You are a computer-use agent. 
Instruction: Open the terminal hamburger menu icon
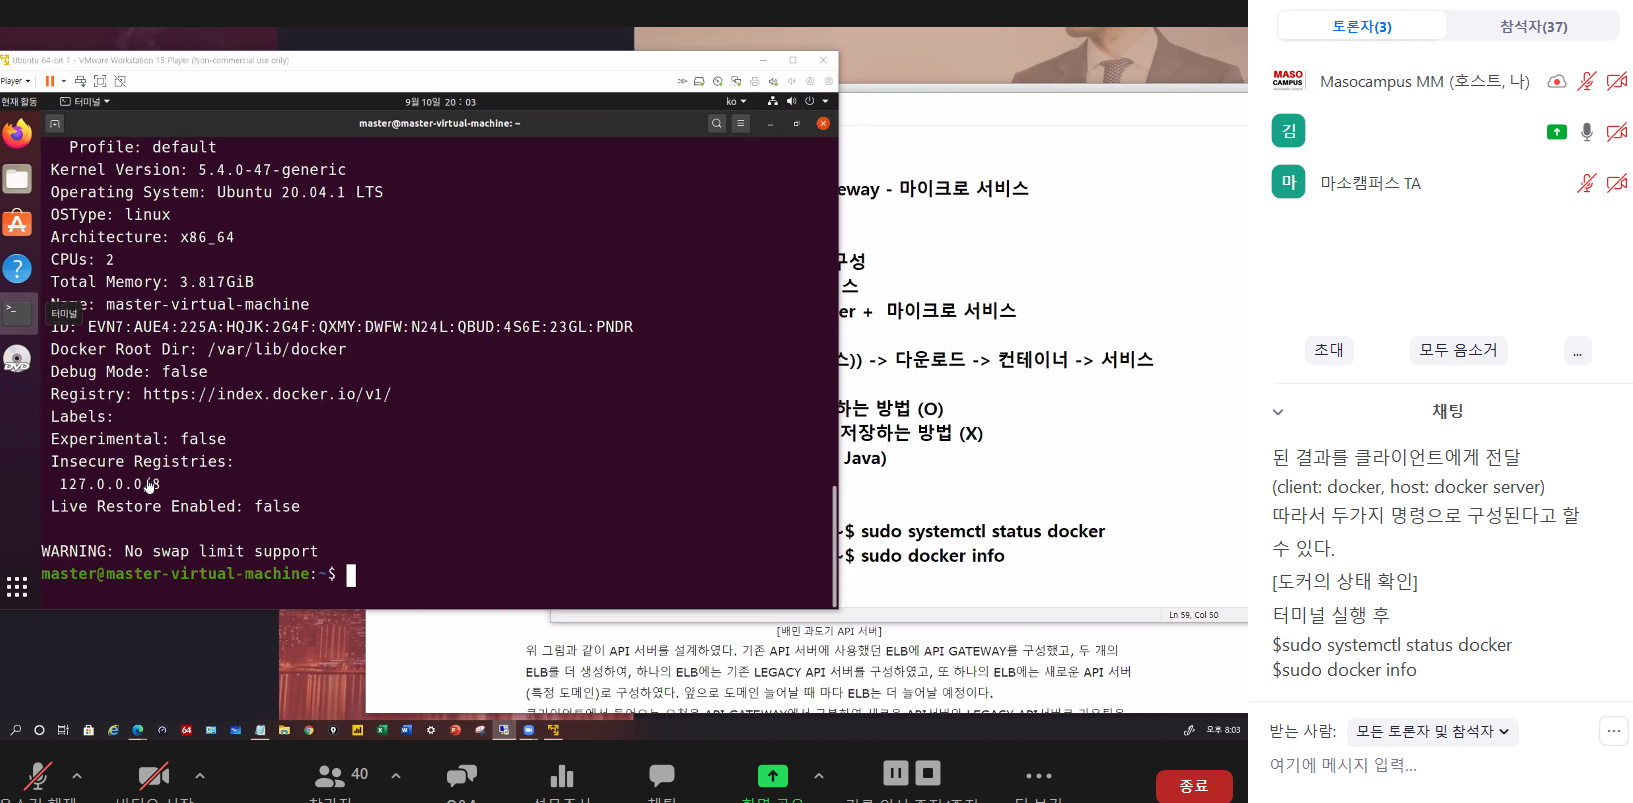741,124
